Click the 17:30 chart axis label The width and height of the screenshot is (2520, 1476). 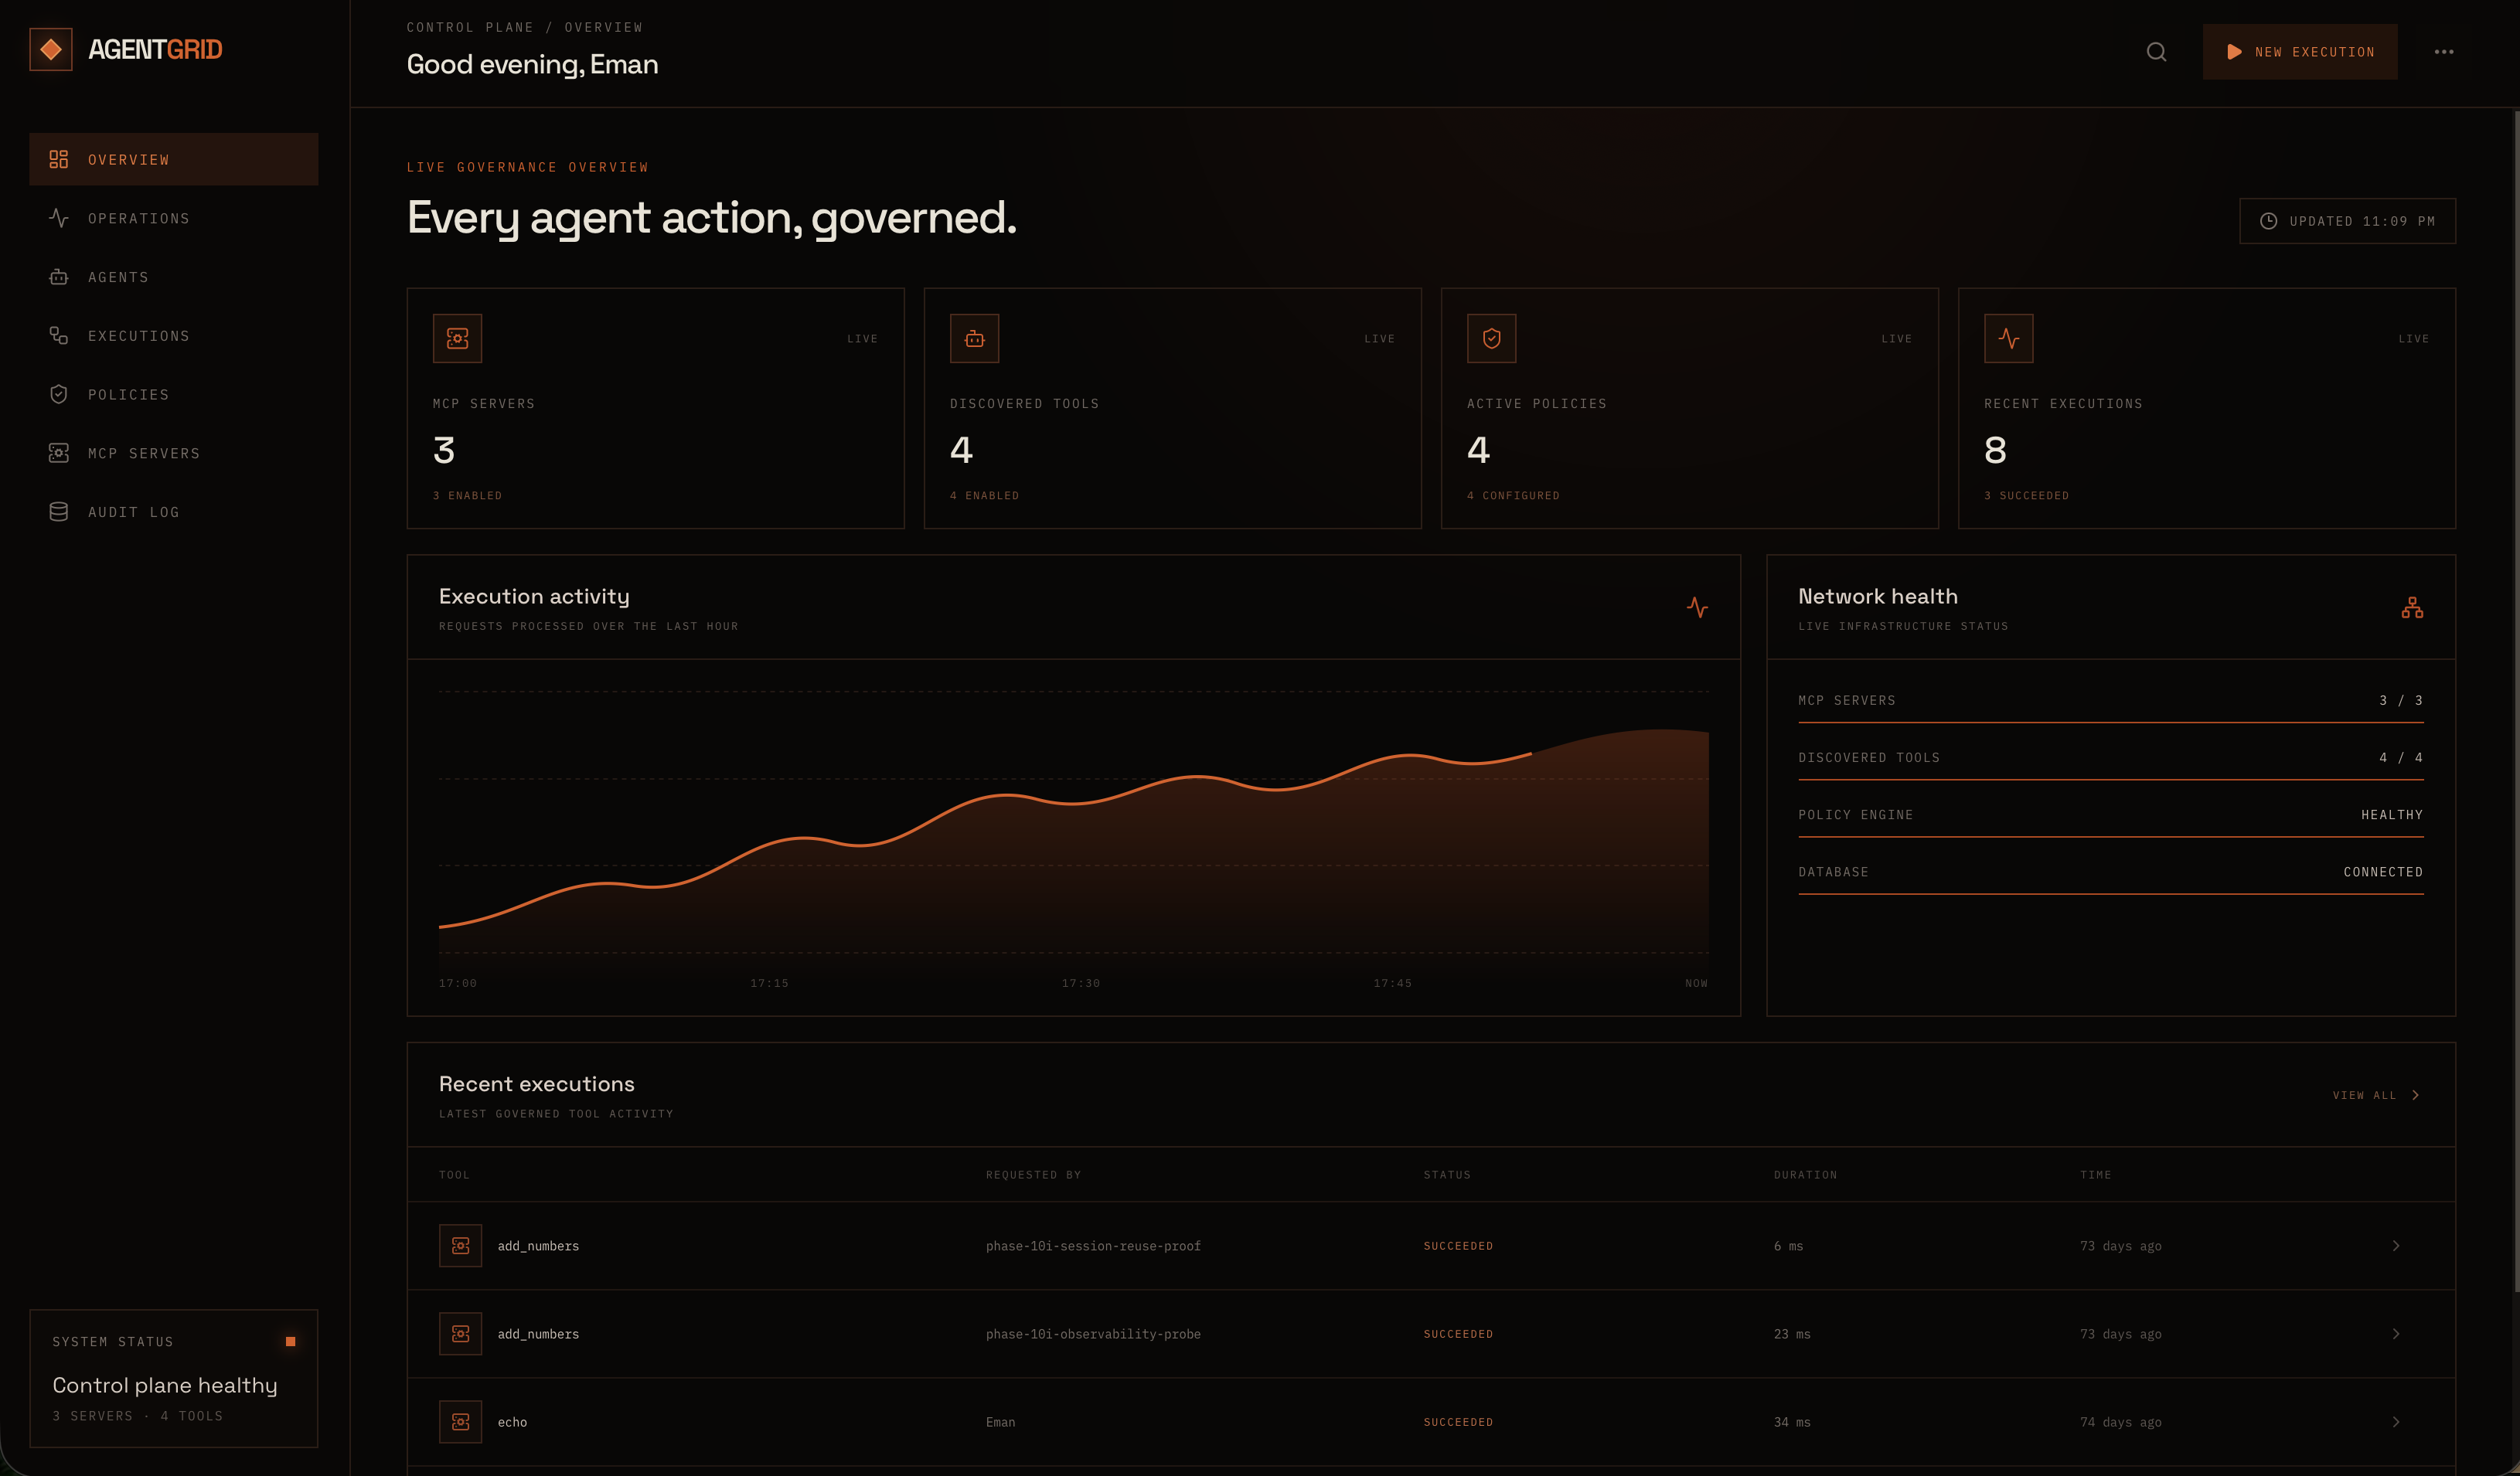coord(1081,983)
